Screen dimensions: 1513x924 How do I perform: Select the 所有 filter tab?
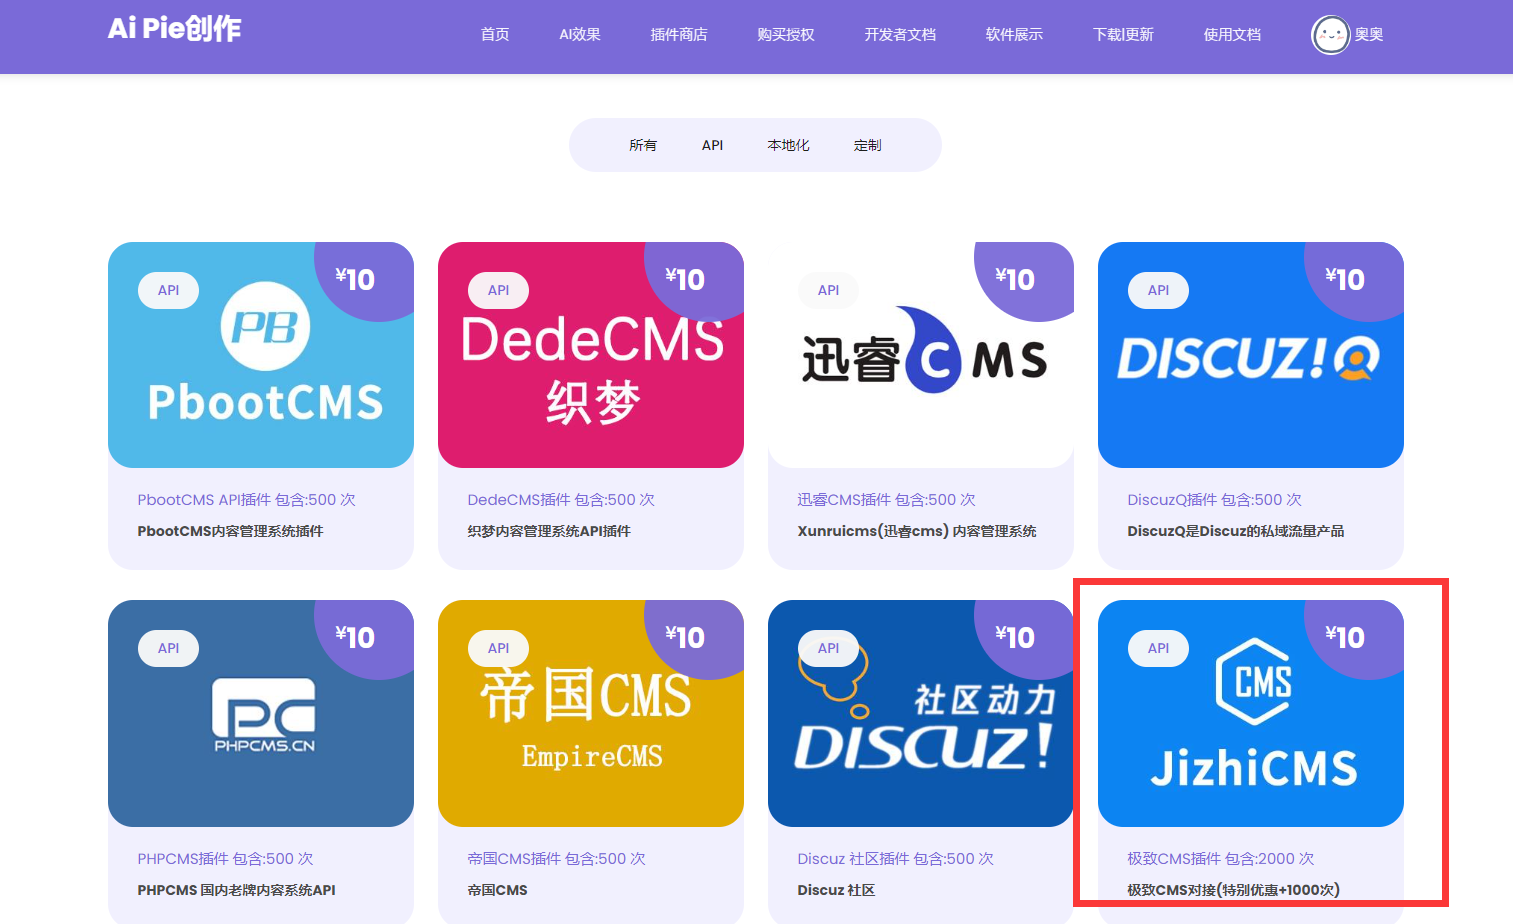tap(643, 145)
